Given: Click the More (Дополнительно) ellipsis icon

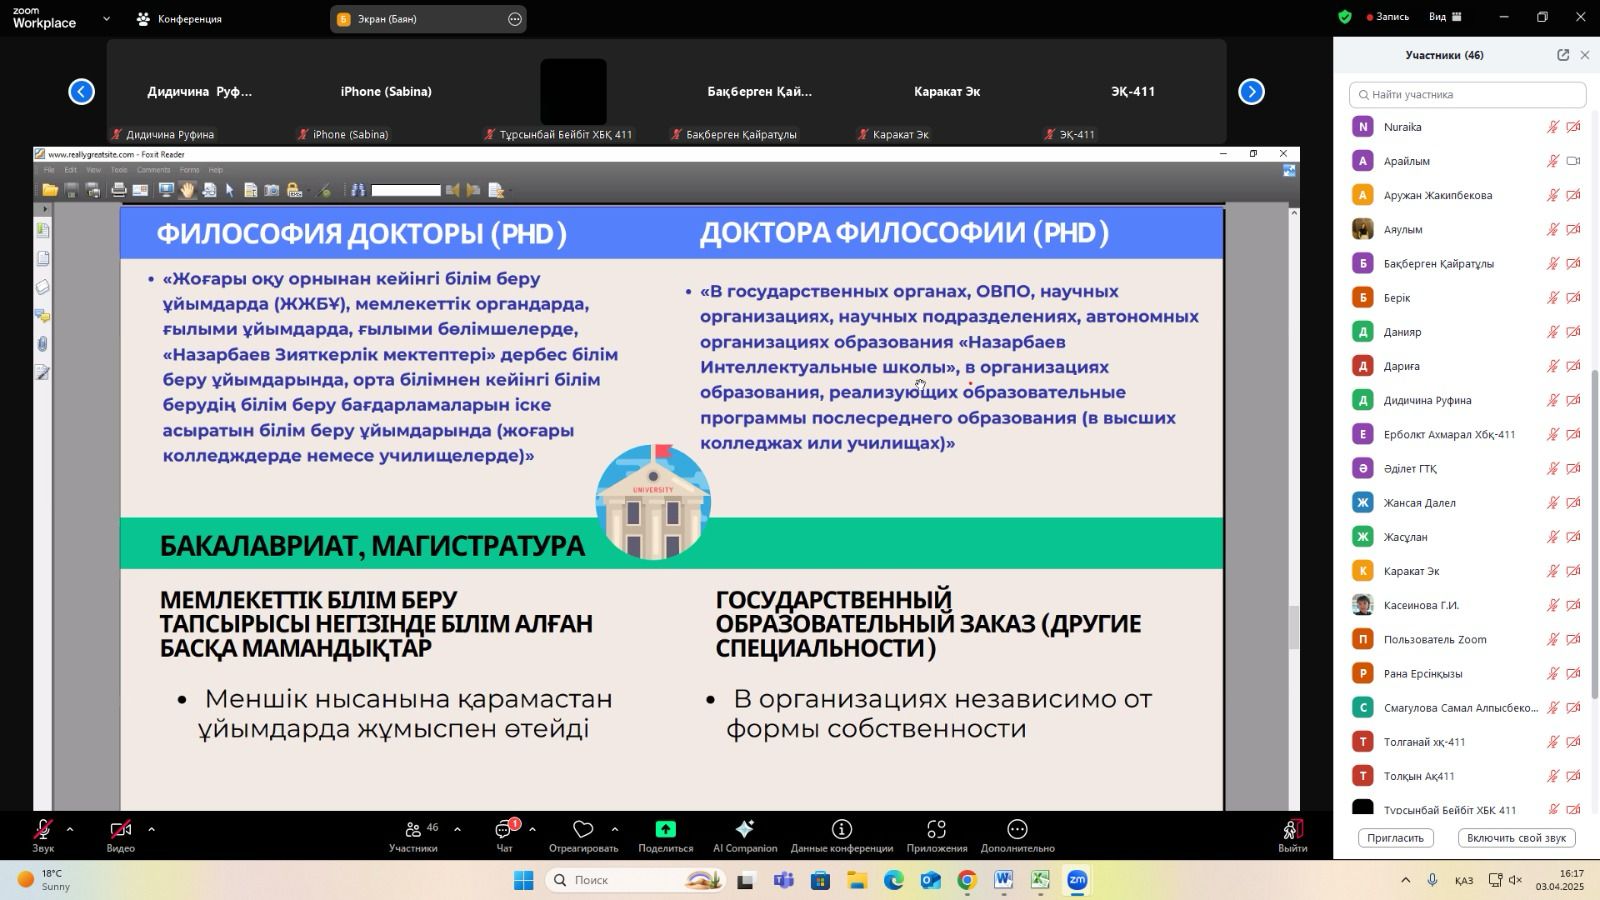Looking at the screenshot, I should tap(1017, 830).
